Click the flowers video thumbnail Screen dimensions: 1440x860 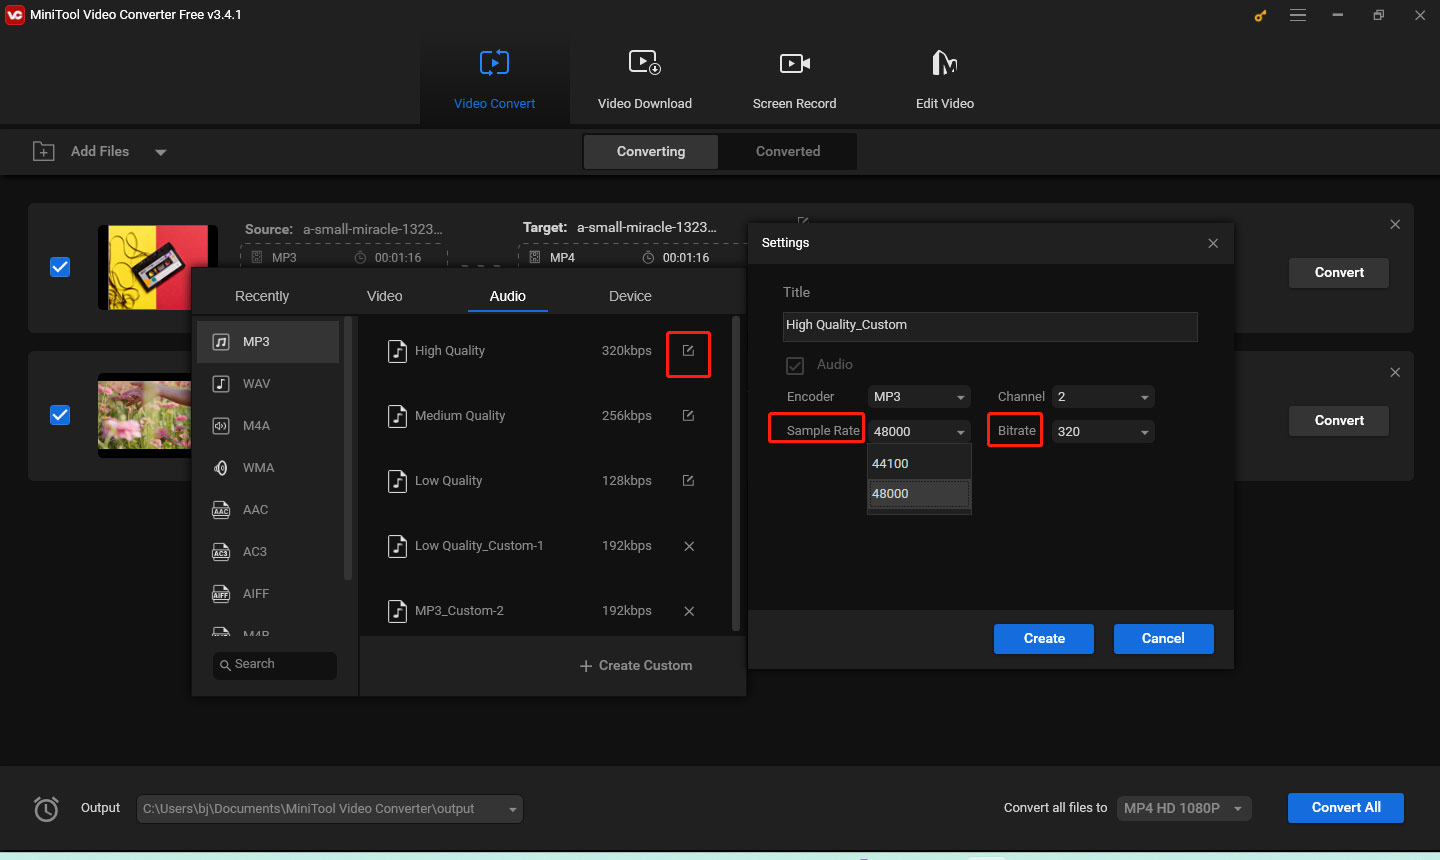pyautogui.click(x=144, y=415)
